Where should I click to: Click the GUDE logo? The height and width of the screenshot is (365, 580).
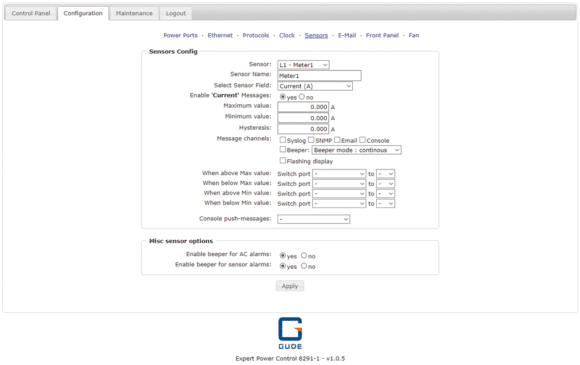point(290,333)
